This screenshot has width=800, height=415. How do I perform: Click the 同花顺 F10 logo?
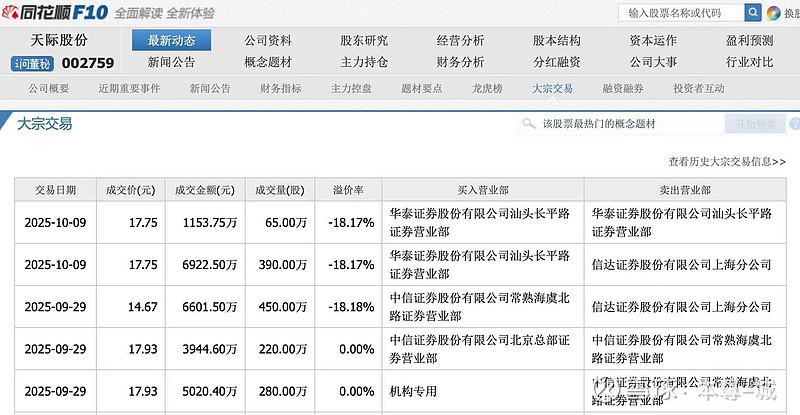point(55,12)
